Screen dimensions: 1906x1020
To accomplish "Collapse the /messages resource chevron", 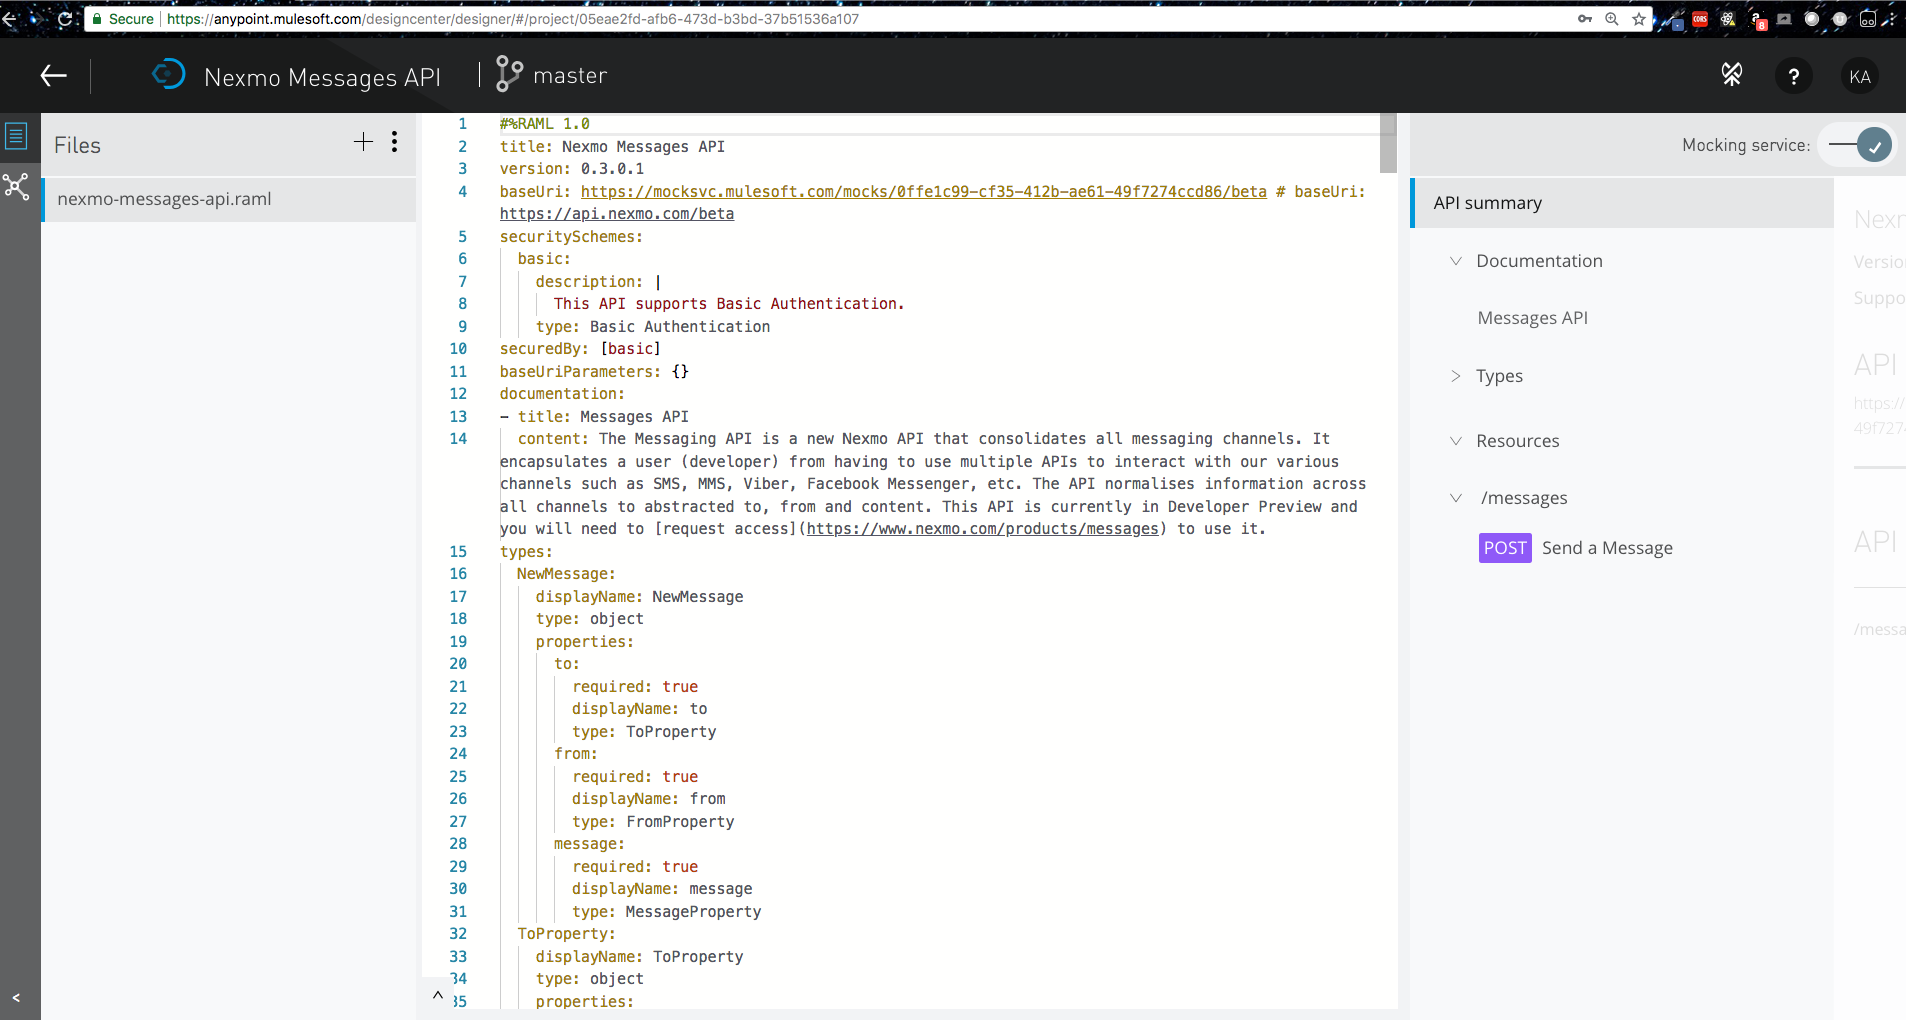I will click(x=1456, y=498).
